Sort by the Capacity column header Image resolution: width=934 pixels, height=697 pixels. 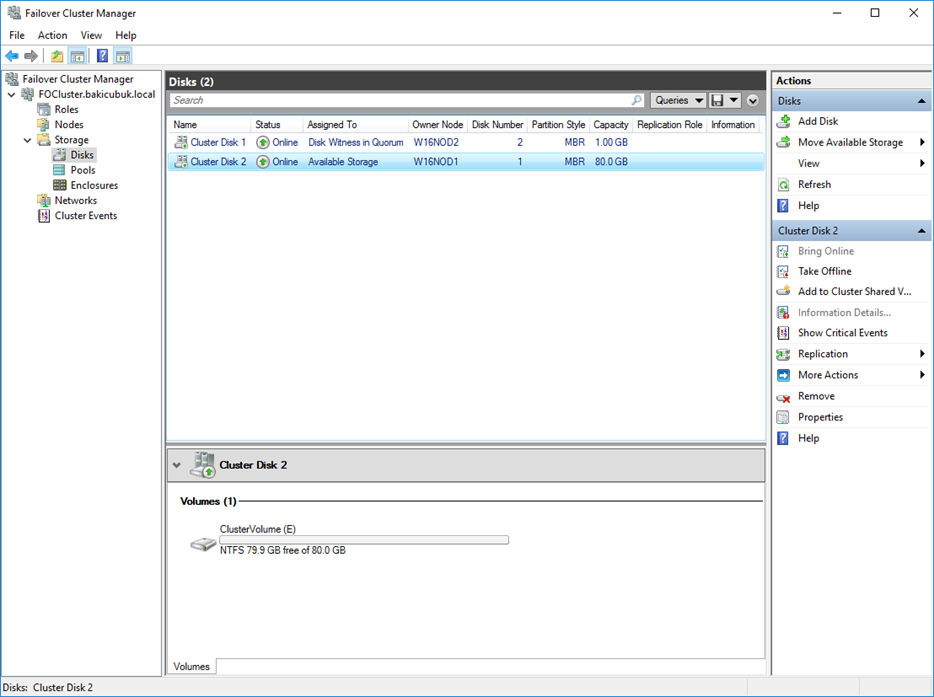tap(611, 125)
